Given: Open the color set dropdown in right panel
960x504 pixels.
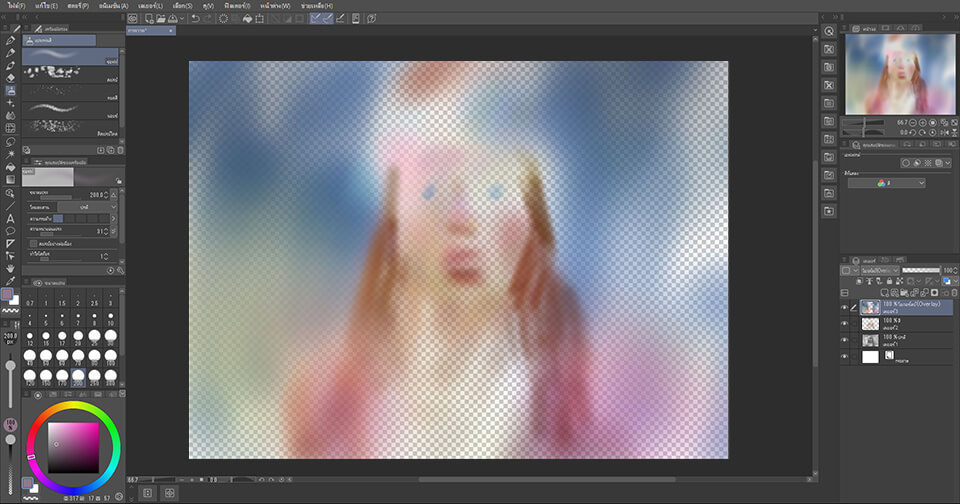Looking at the screenshot, I should [886, 183].
